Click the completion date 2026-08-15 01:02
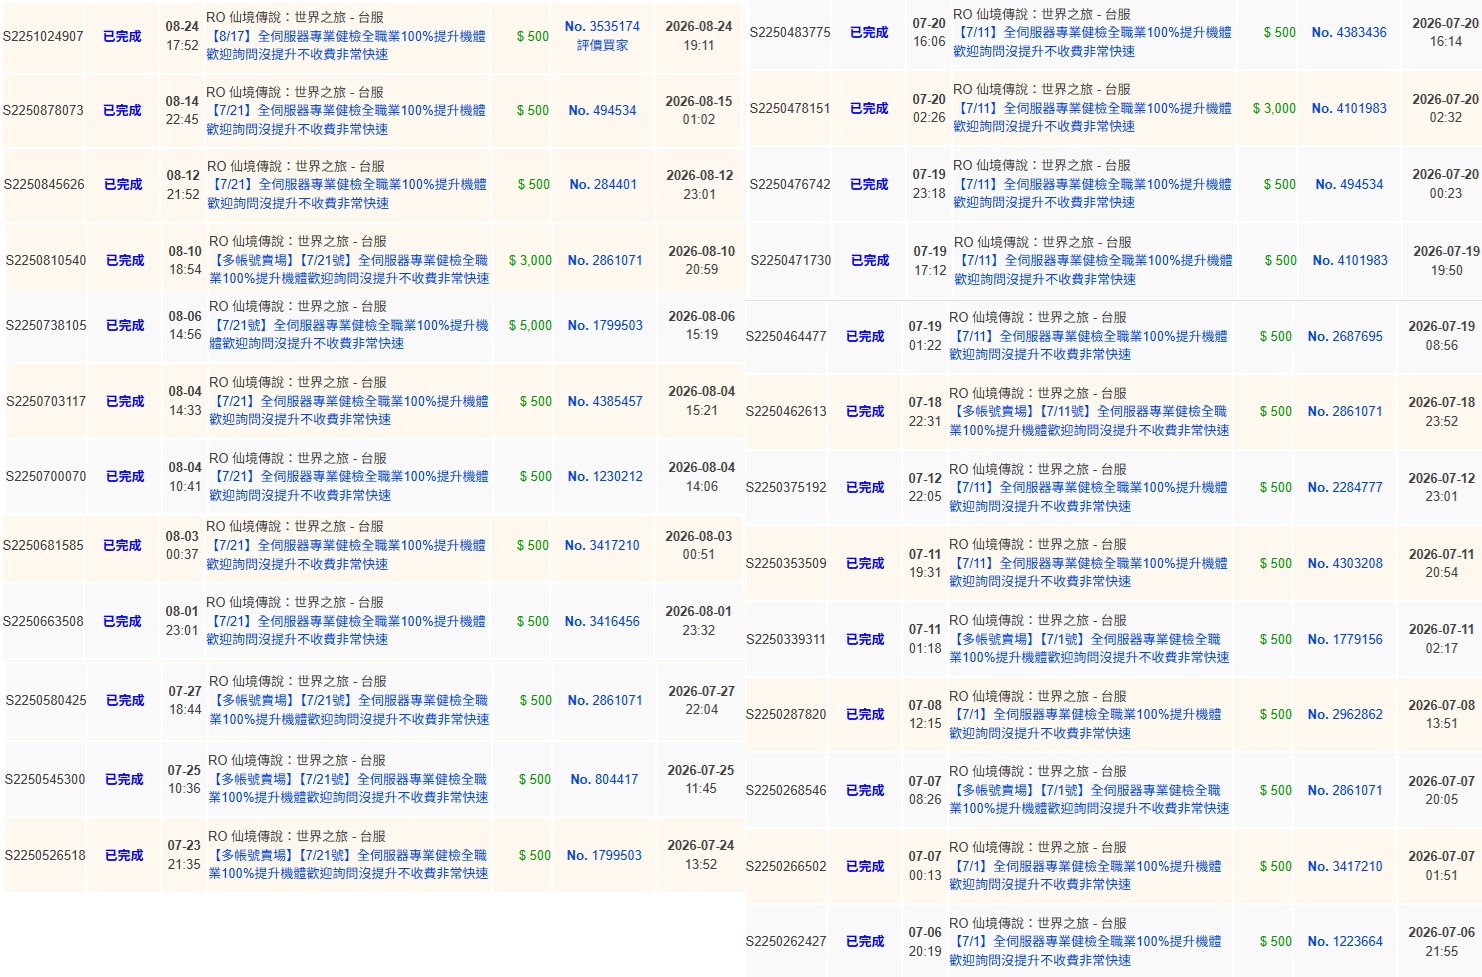 click(x=699, y=111)
